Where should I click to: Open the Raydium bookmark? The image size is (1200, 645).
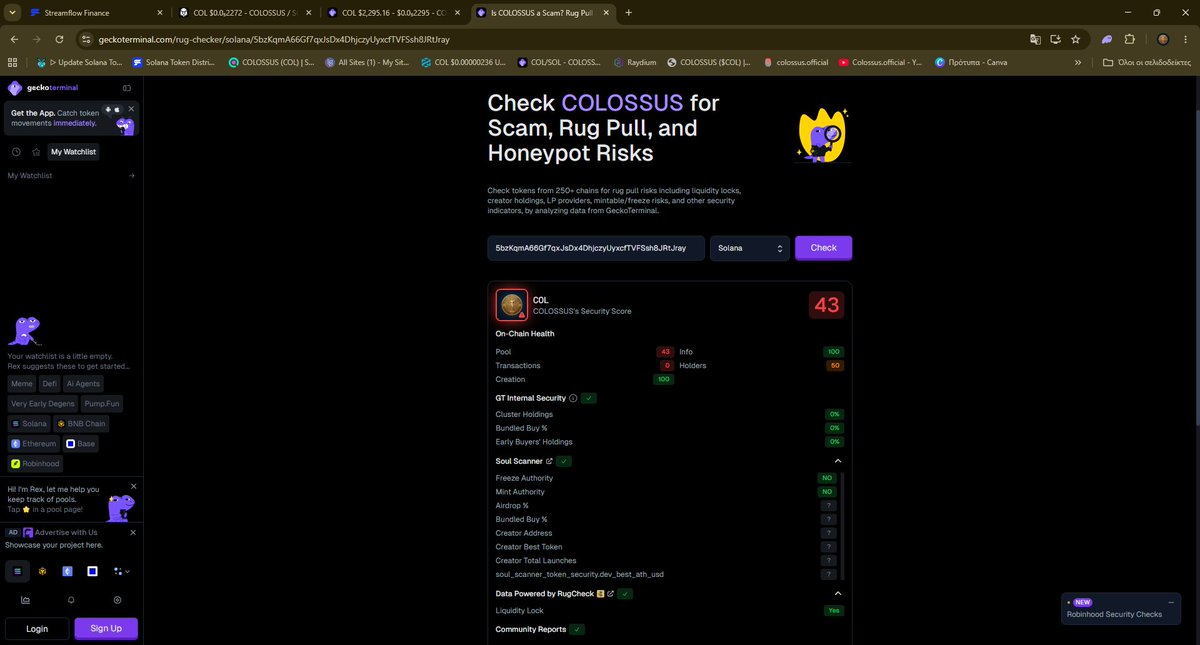pyautogui.click(x=636, y=62)
